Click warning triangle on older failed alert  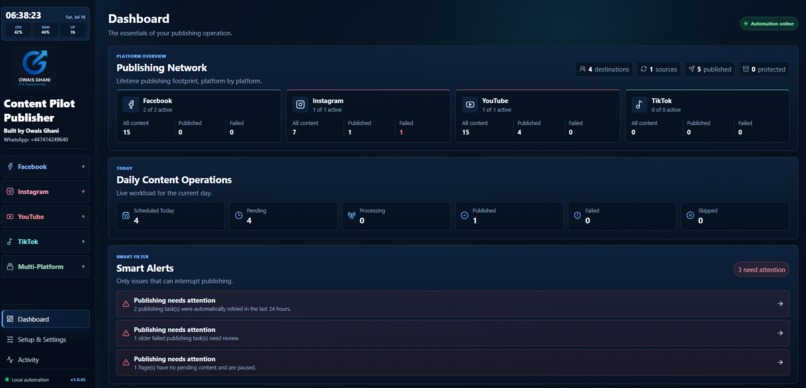tap(125, 333)
